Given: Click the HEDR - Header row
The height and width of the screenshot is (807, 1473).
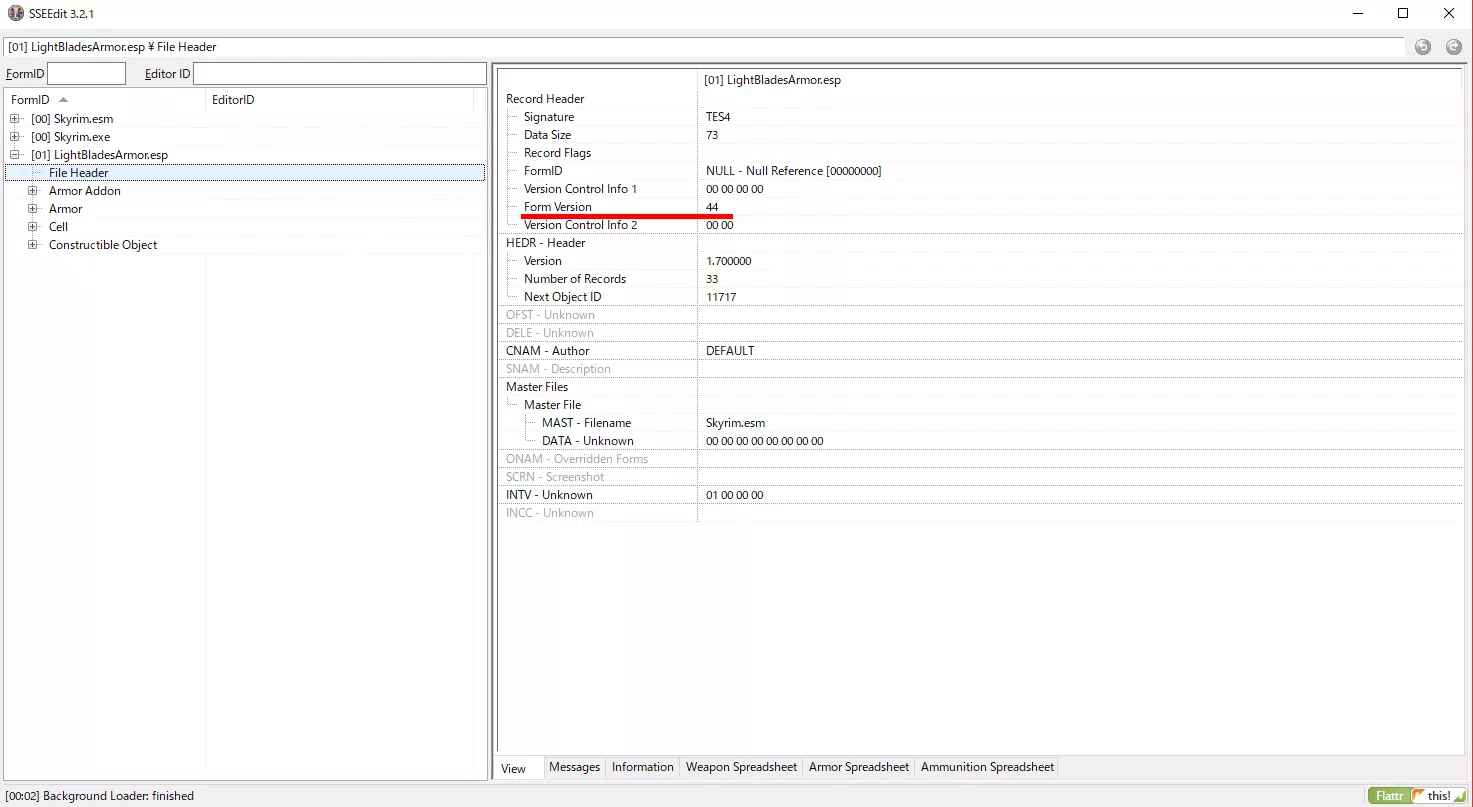Looking at the screenshot, I should pos(980,243).
